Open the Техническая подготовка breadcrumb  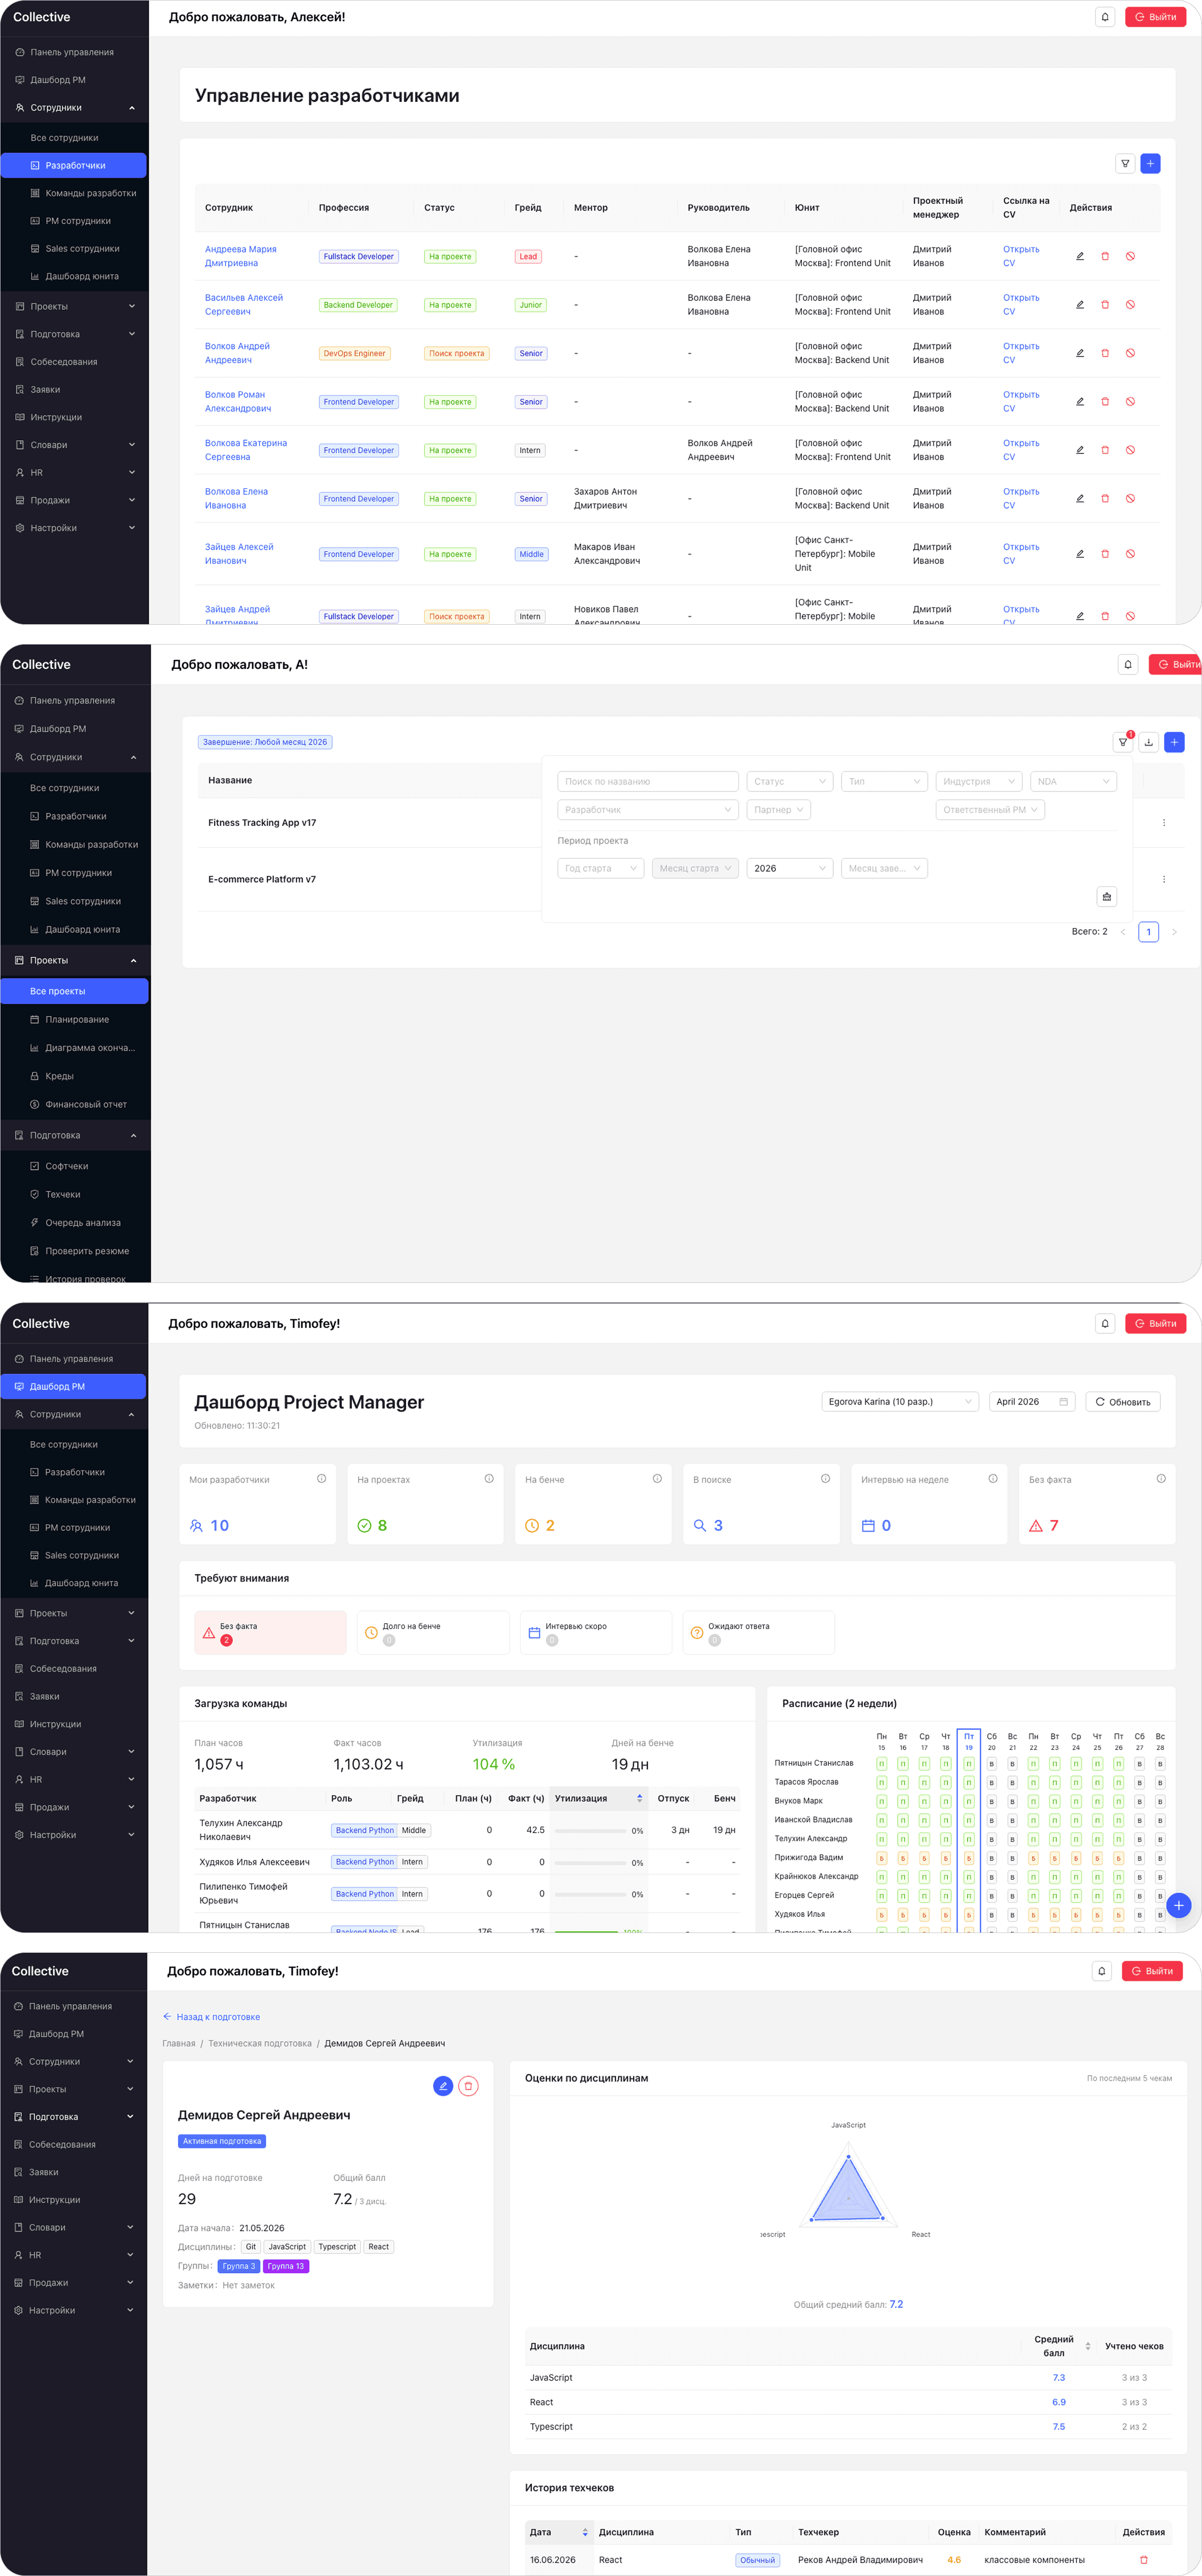260,2043
